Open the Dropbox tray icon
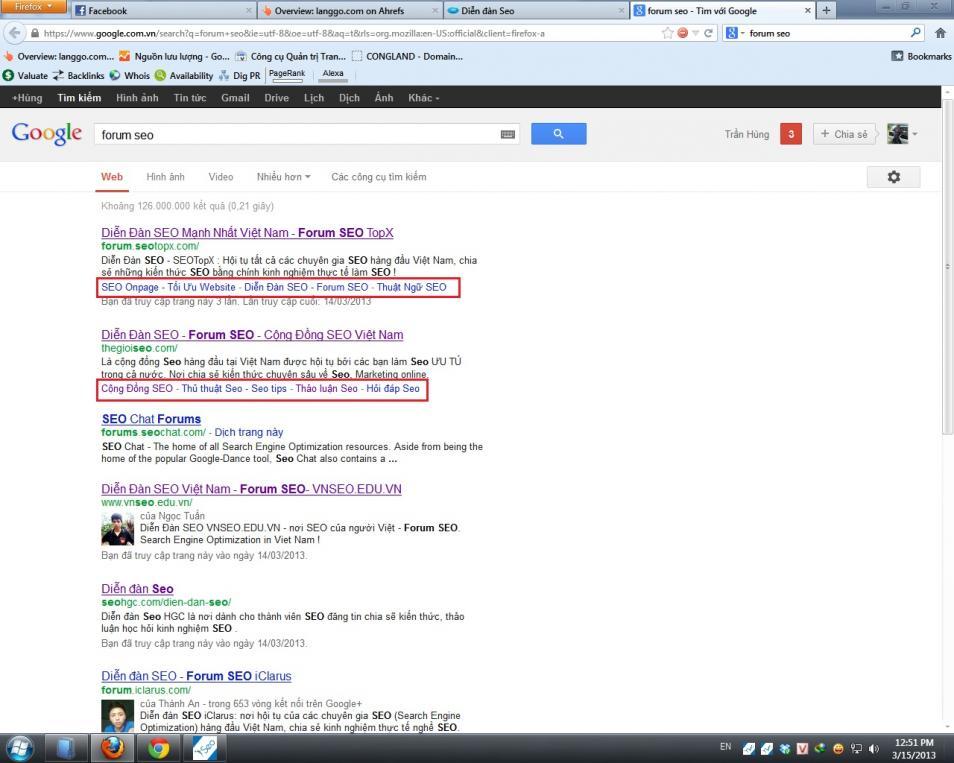 (784, 748)
